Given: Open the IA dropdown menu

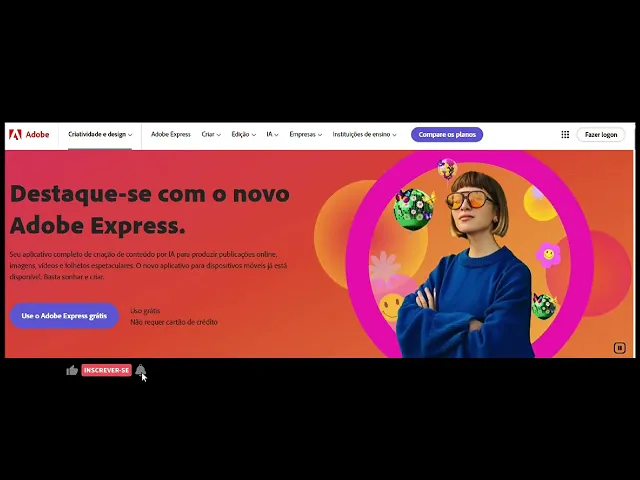Looking at the screenshot, I should (x=272, y=134).
